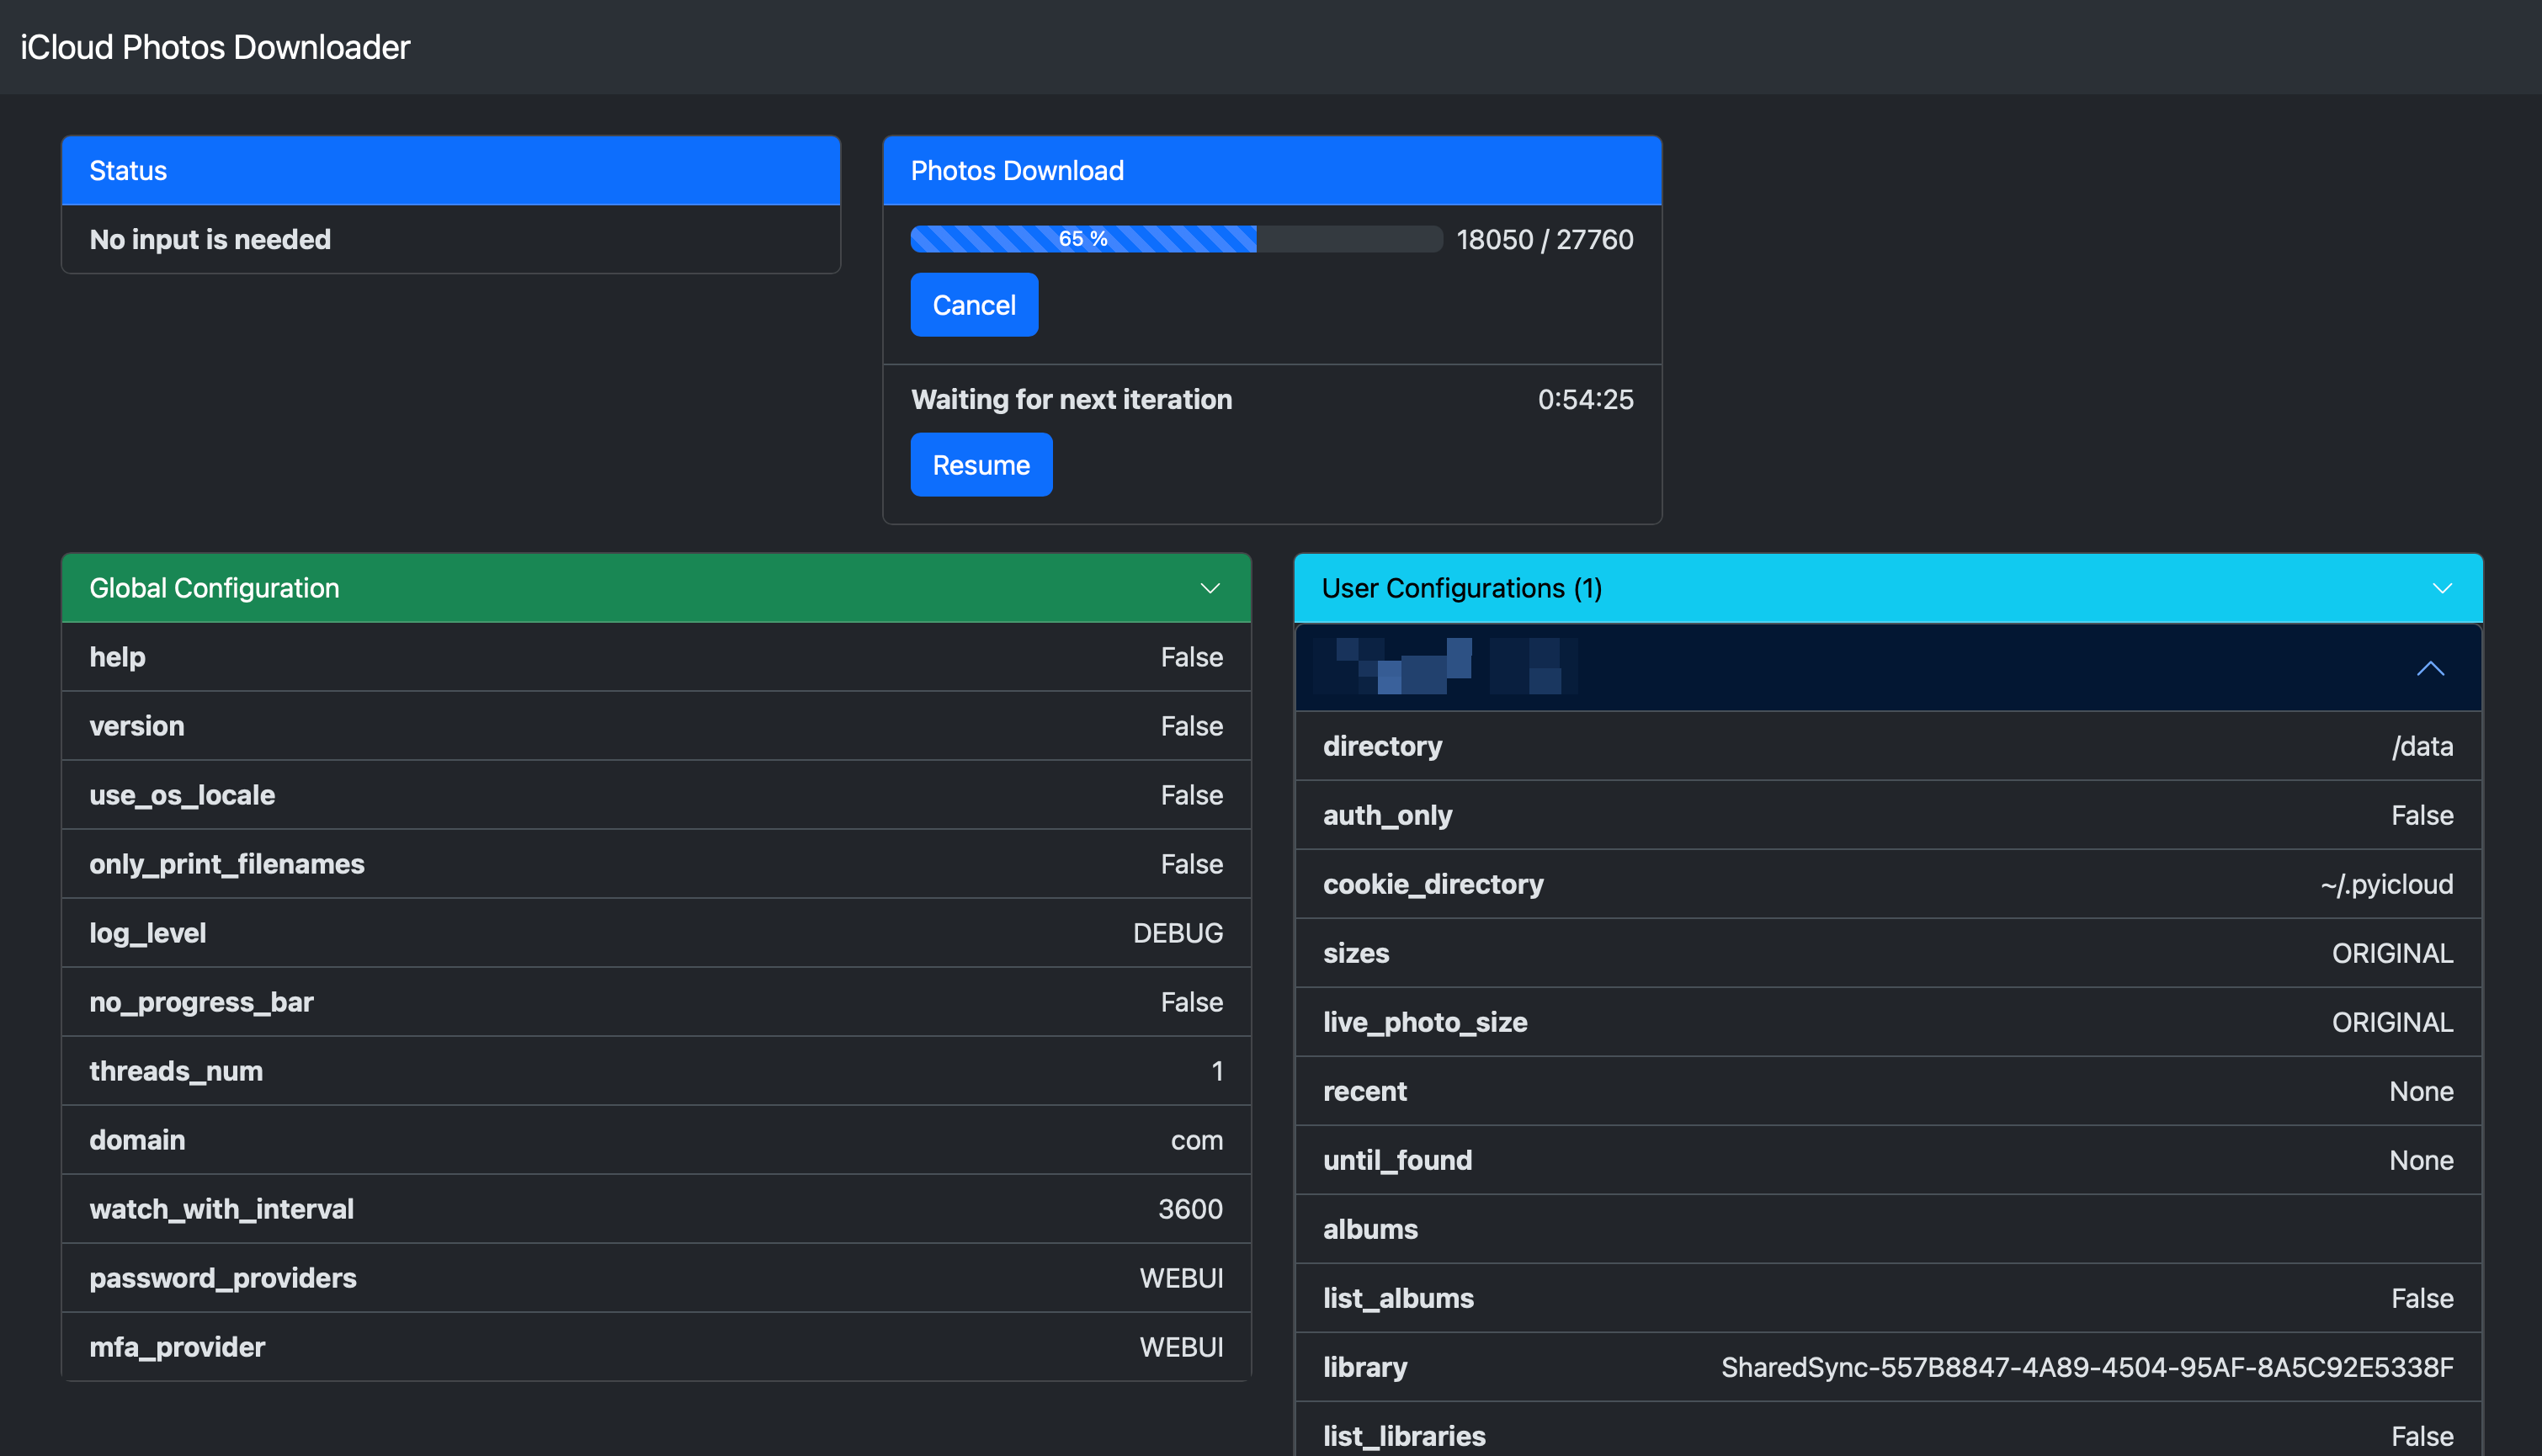Click the 0:54:25 countdown timer

1585,400
